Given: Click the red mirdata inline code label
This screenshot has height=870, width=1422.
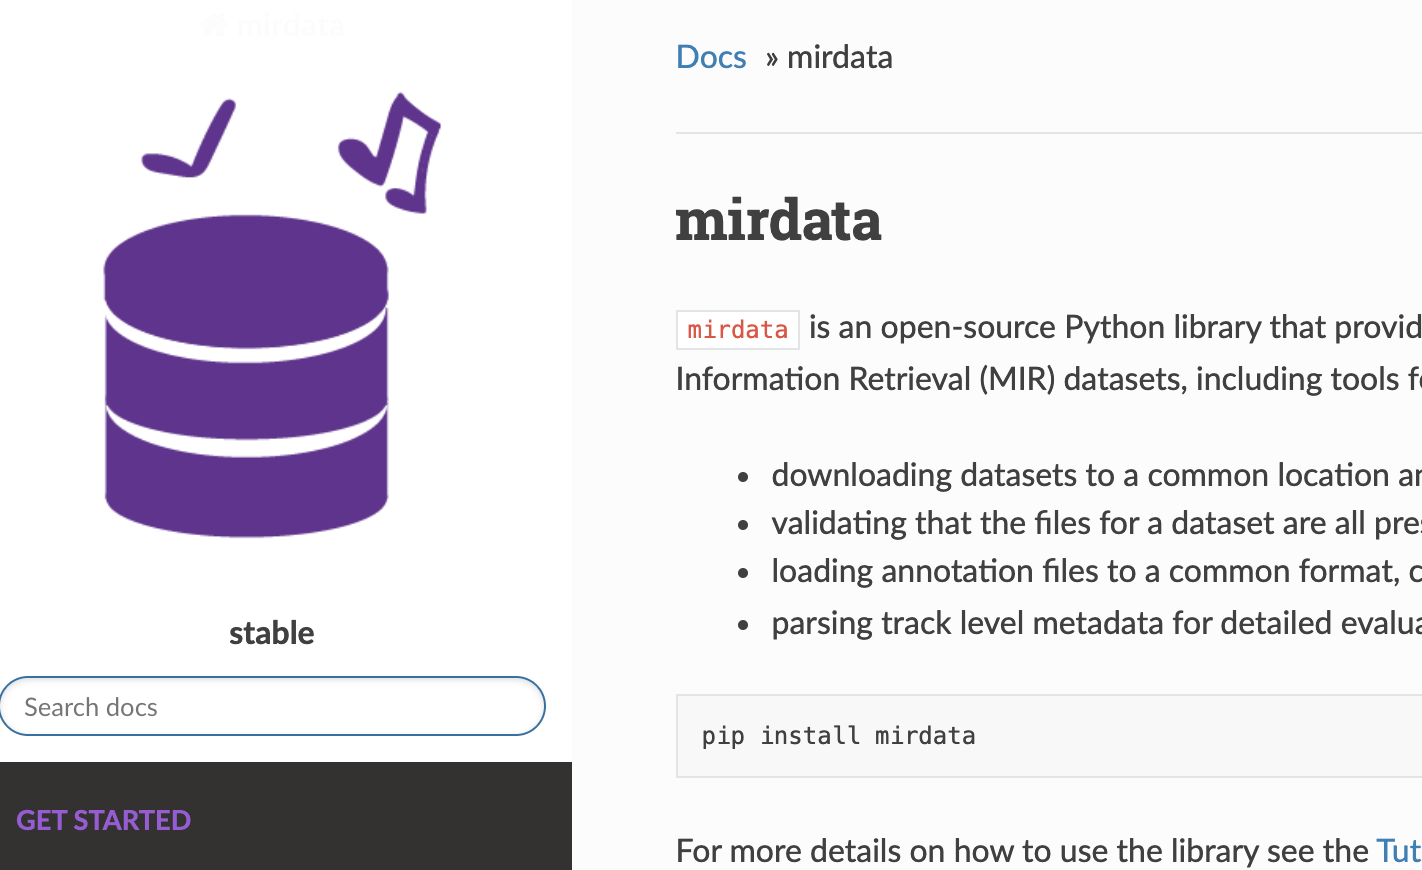Looking at the screenshot, I should click(x=738, y=330).
